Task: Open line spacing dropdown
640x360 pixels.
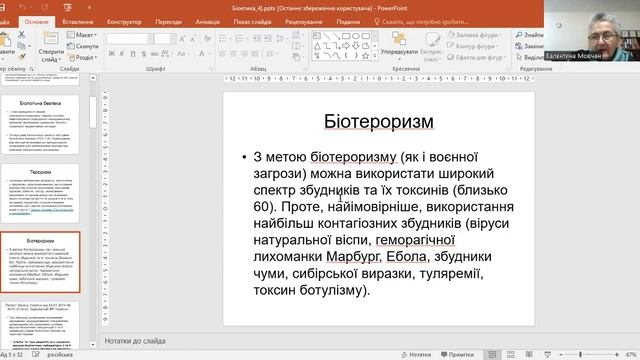Action: [x=282, y=39]
